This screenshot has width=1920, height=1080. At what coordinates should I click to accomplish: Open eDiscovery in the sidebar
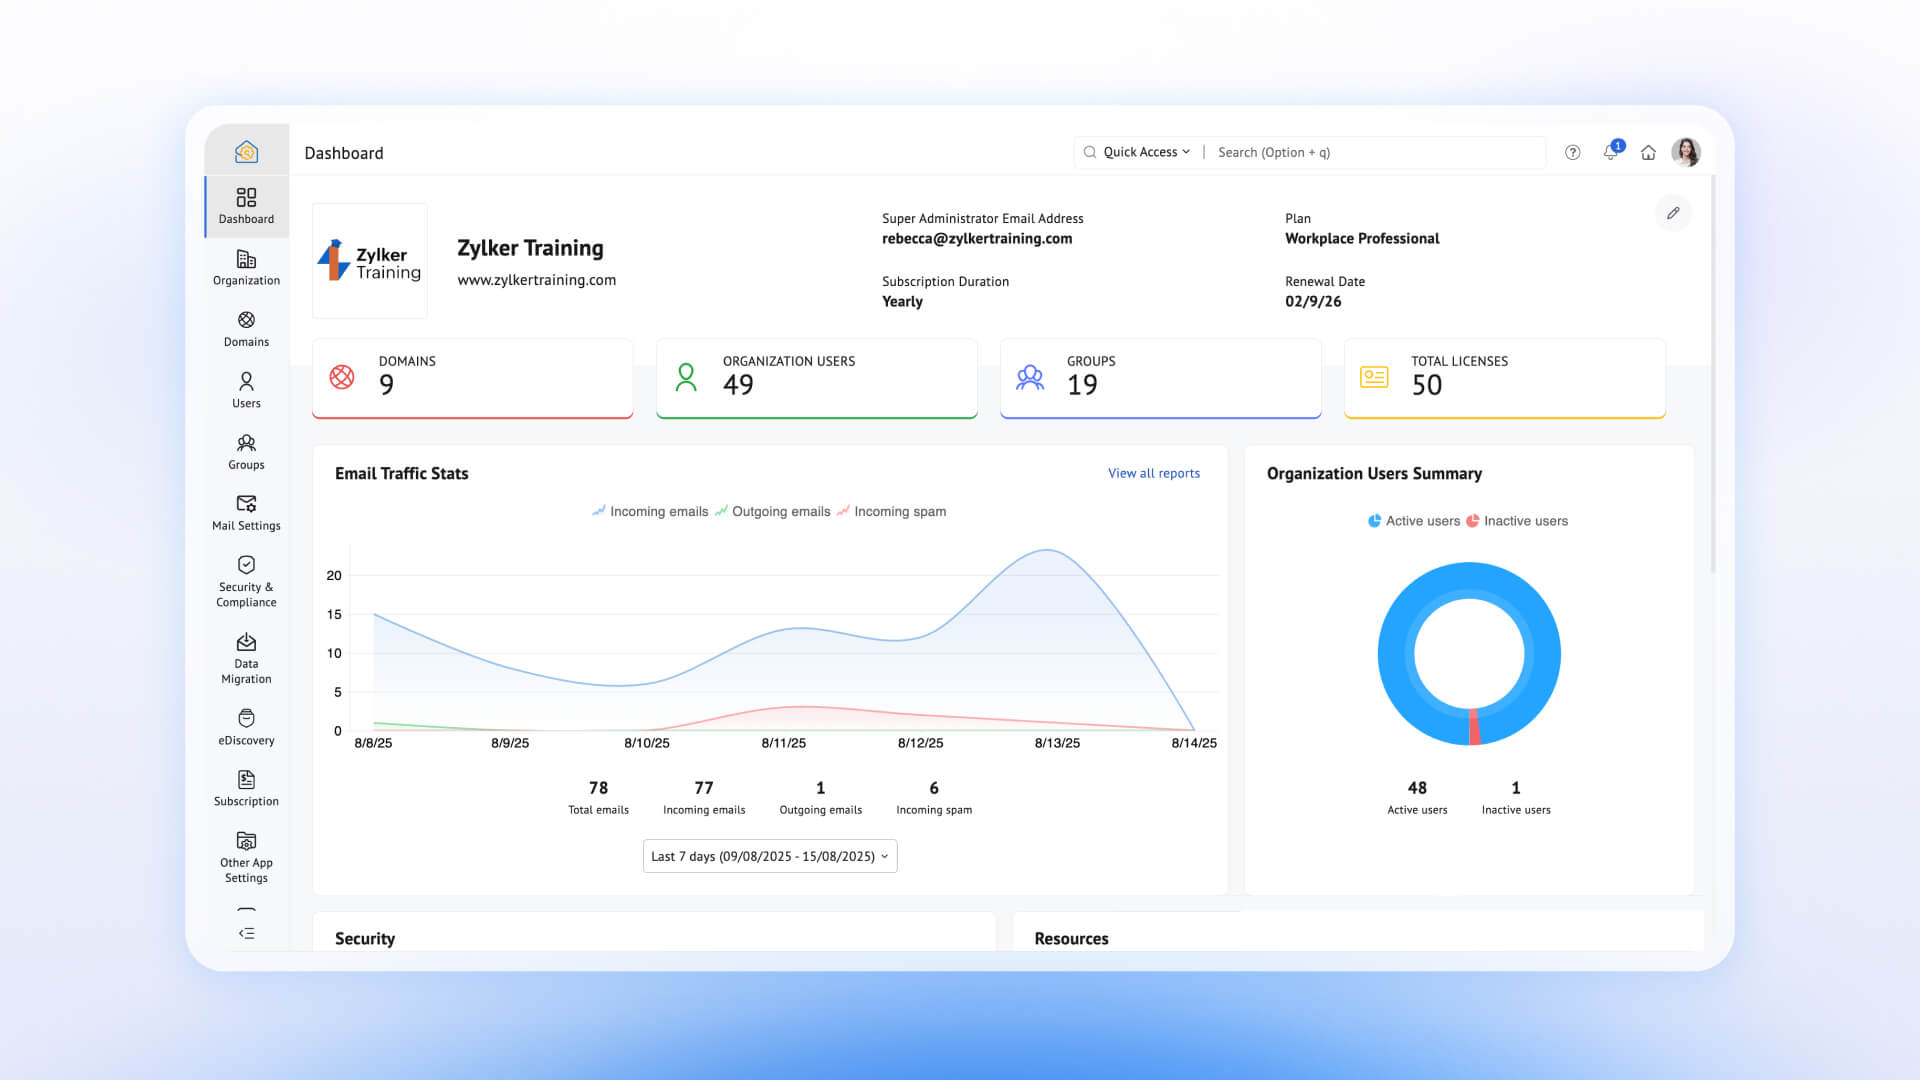[x=246, y=727]
